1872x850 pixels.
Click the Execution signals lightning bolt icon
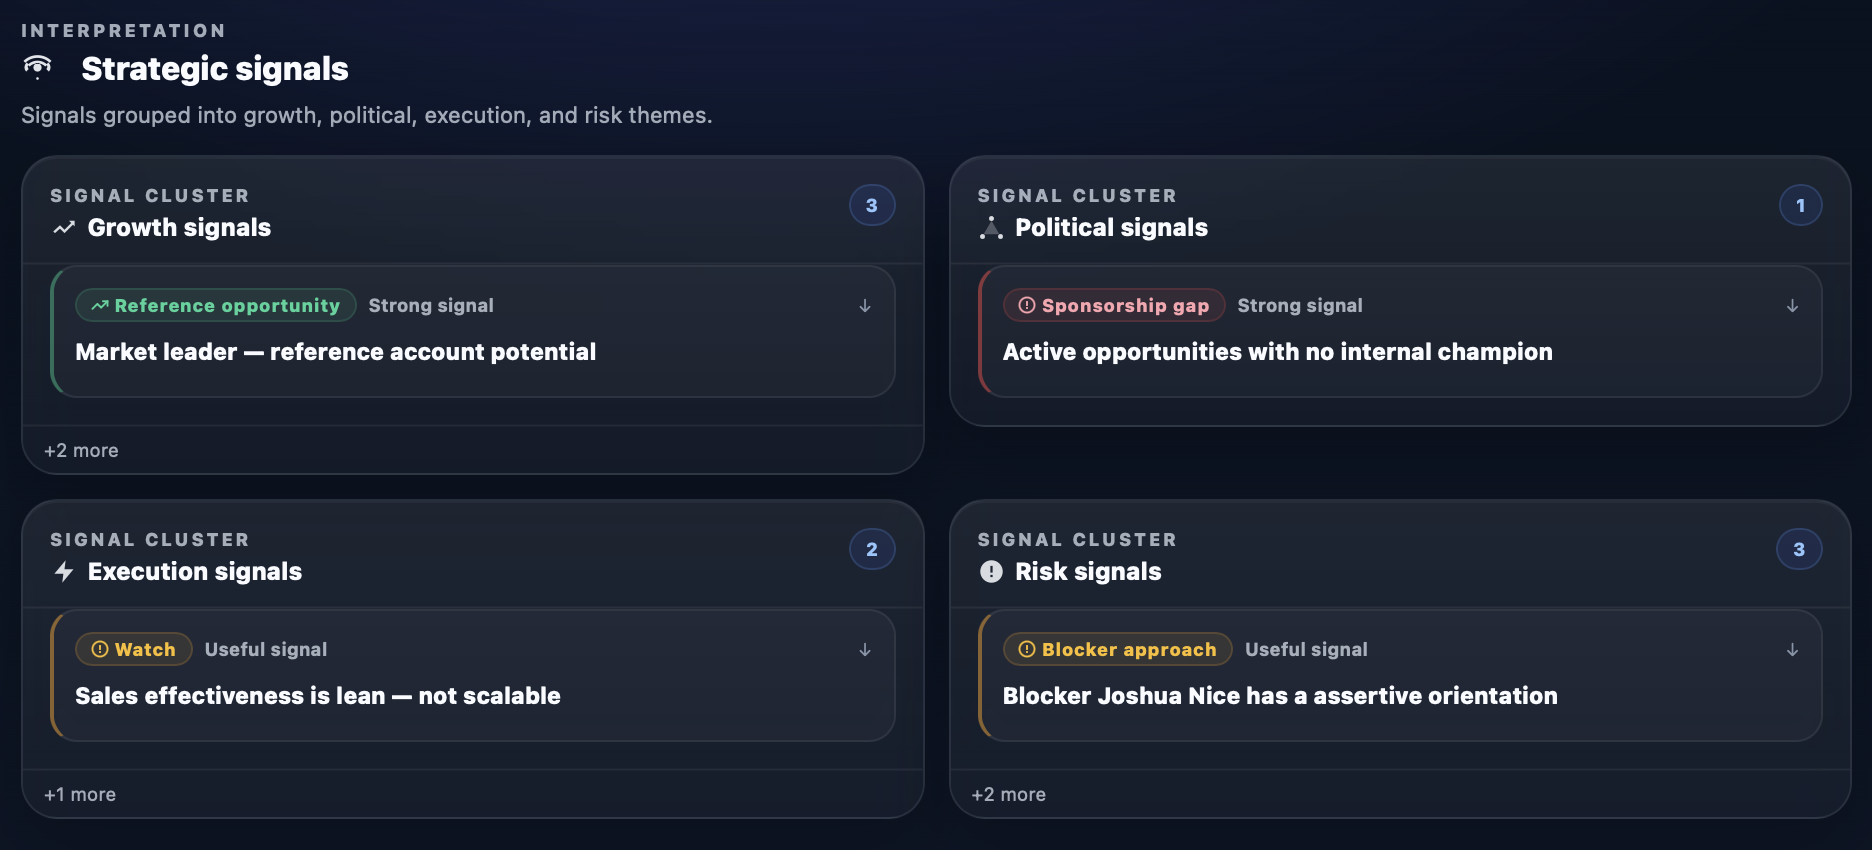(64, 572)
